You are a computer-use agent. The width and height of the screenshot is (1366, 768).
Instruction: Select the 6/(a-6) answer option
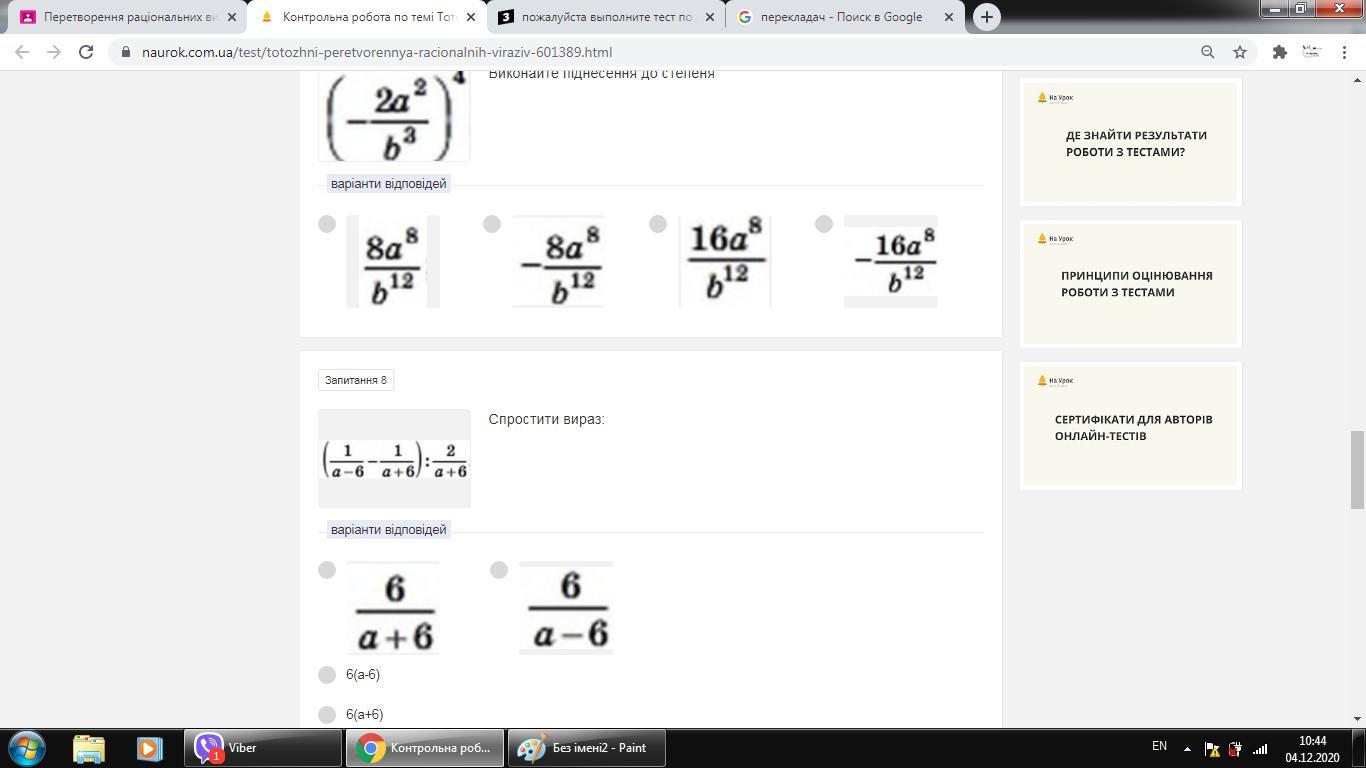(499, 570)
